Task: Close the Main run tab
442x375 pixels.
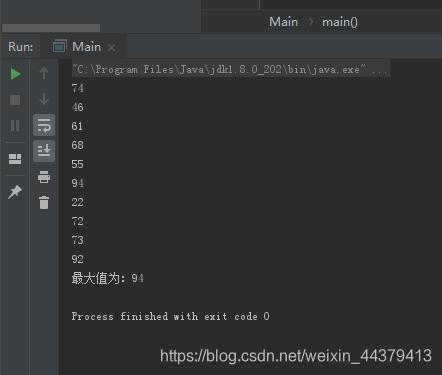Action: pos(112,48)
